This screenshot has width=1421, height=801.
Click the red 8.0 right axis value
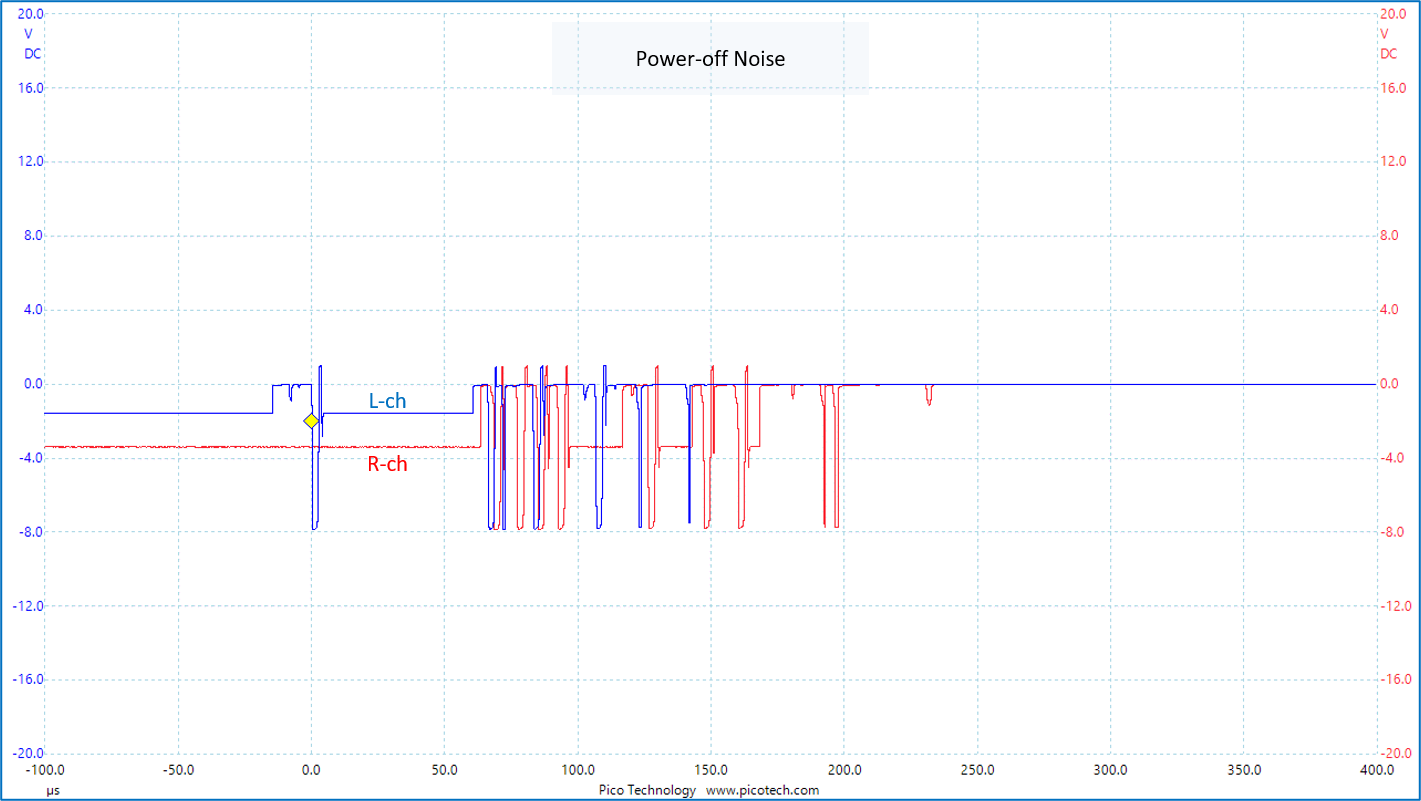[1389, 236]
